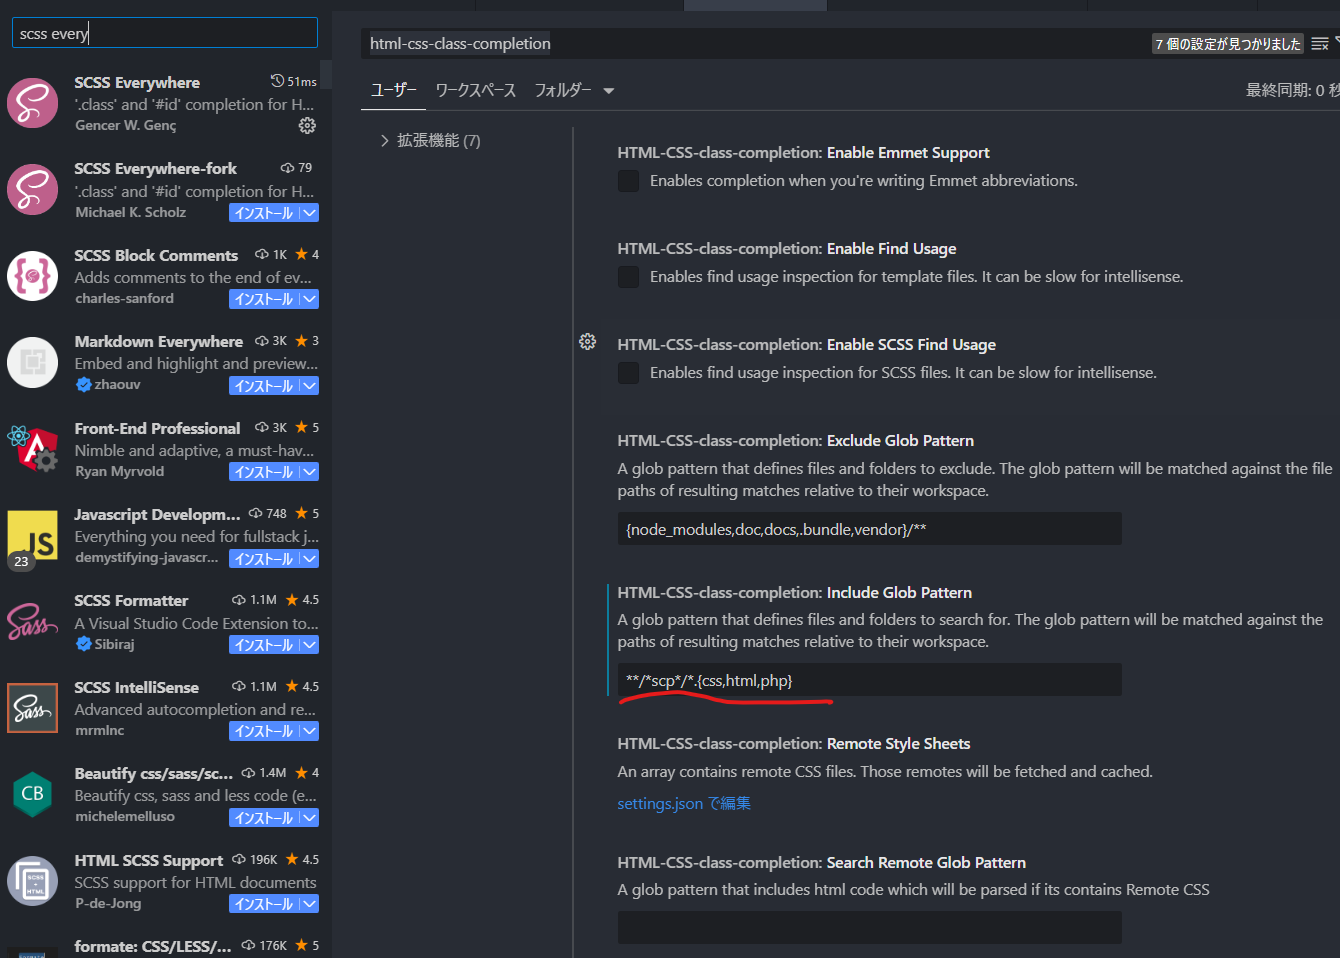The image size is (1340, 958).
Task: Click gear icon beside Enable SCSS Find Usage
Action: 588,342
